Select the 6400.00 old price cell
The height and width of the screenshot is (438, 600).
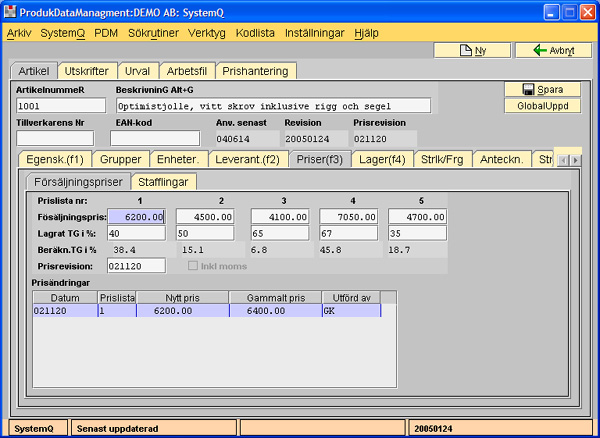pyautogui.click(x=276, y=311)
